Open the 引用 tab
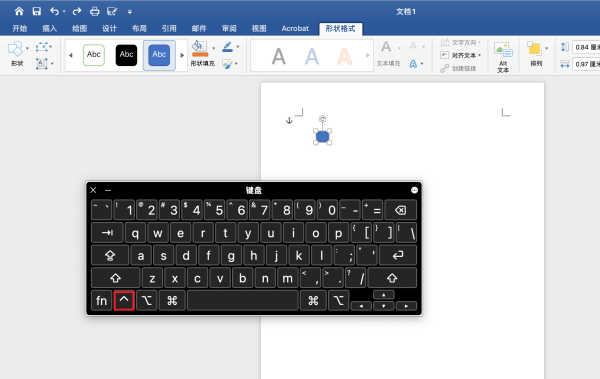Viewport: 600px width, 379px height. 169,28
